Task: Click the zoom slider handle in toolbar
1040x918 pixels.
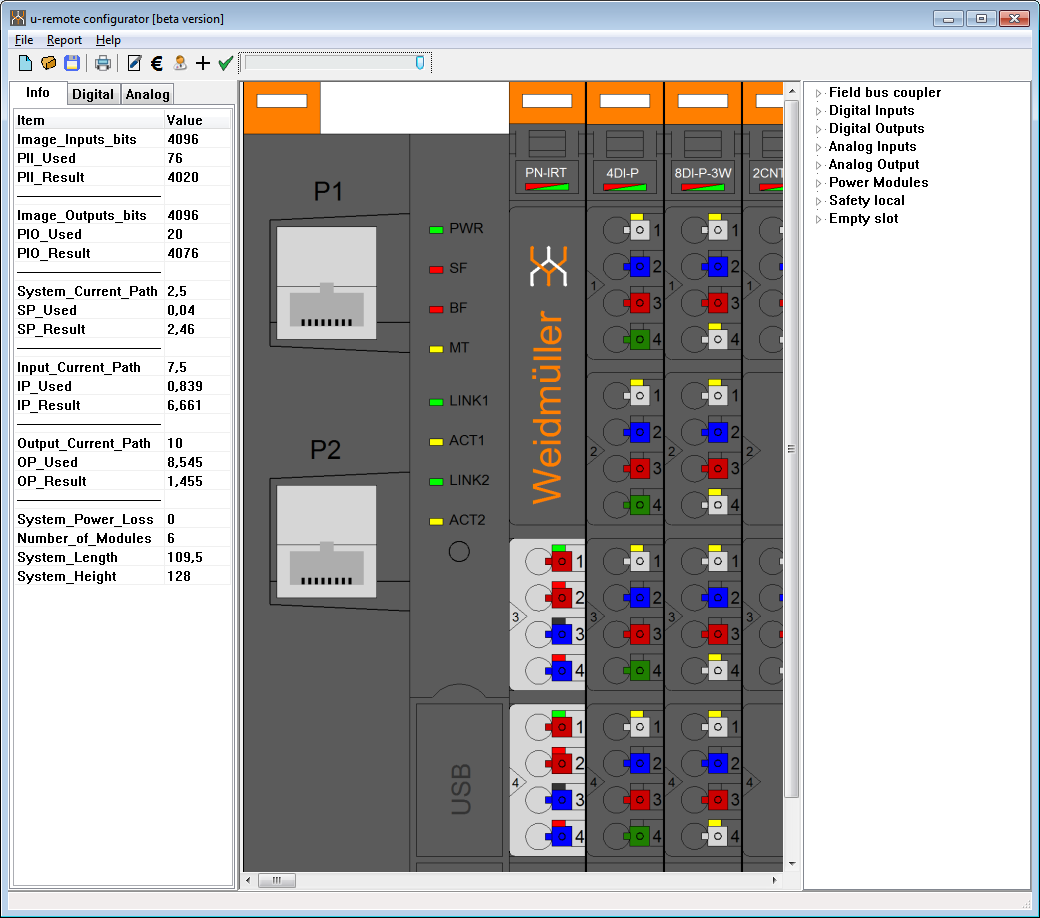Action: 420,63
